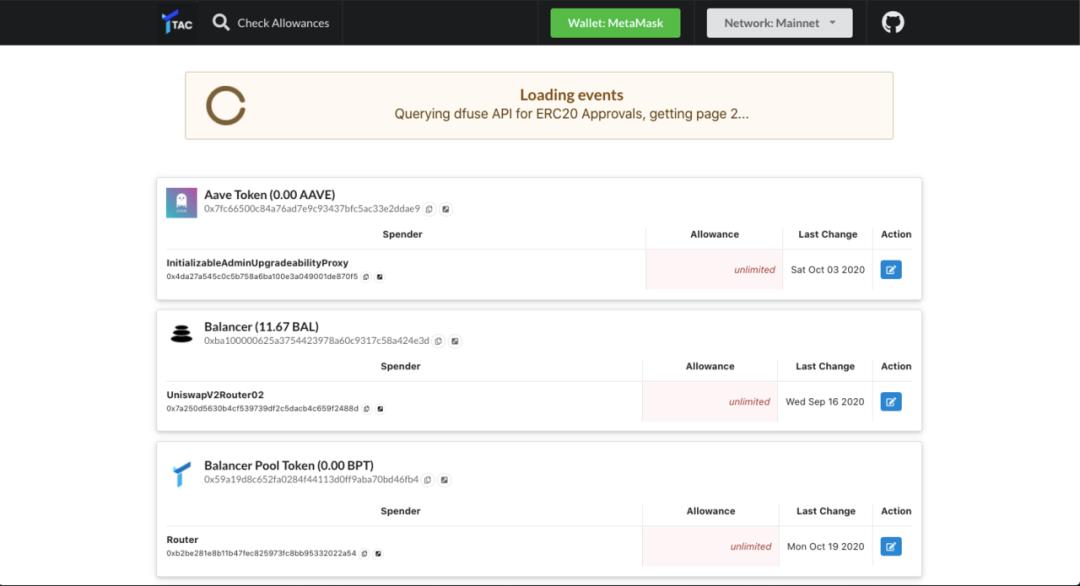Screen dimensions: 1080x586
Task: Copy the Balancer contract address
Action: click(x=439, y=341)
